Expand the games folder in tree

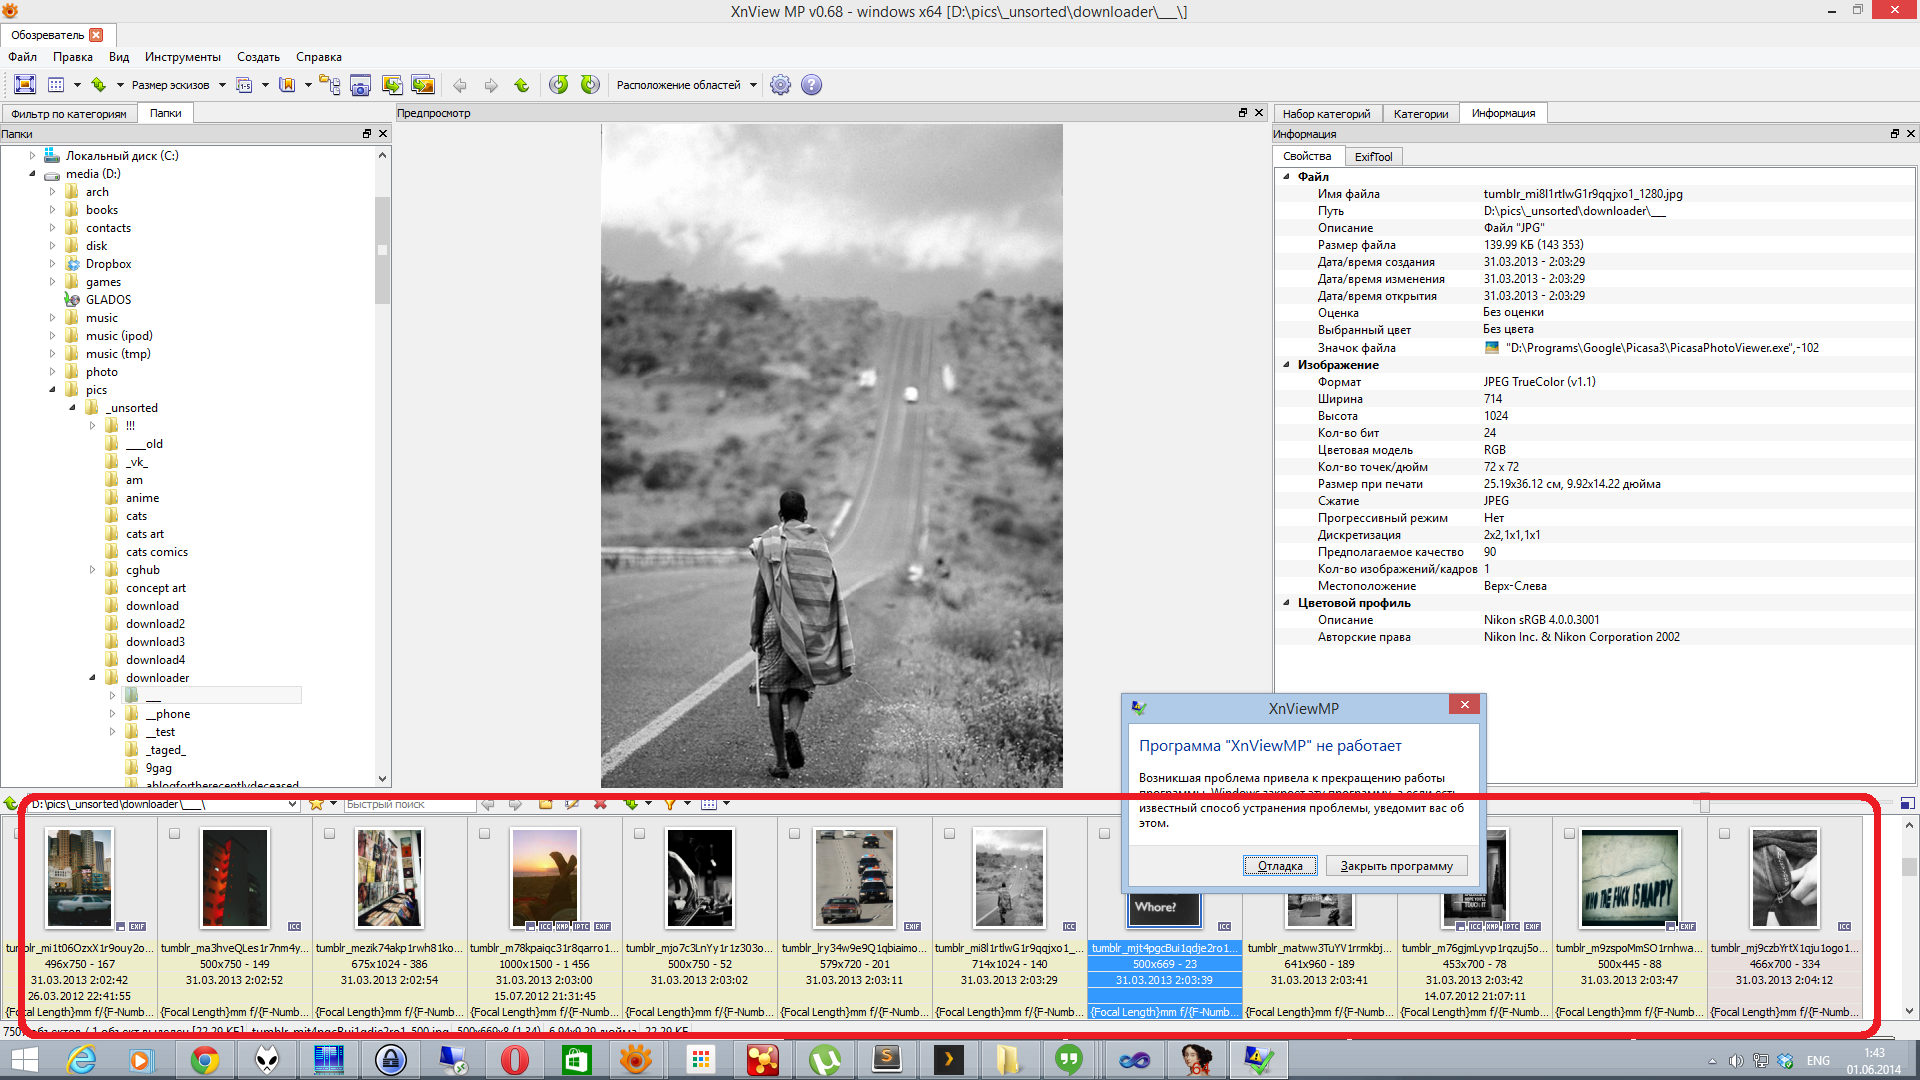coord(52,282)
